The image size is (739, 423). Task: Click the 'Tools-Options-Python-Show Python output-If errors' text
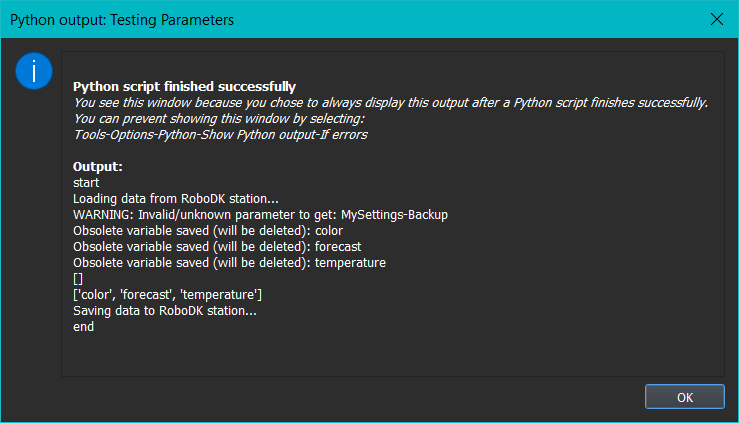pos(220,134)
